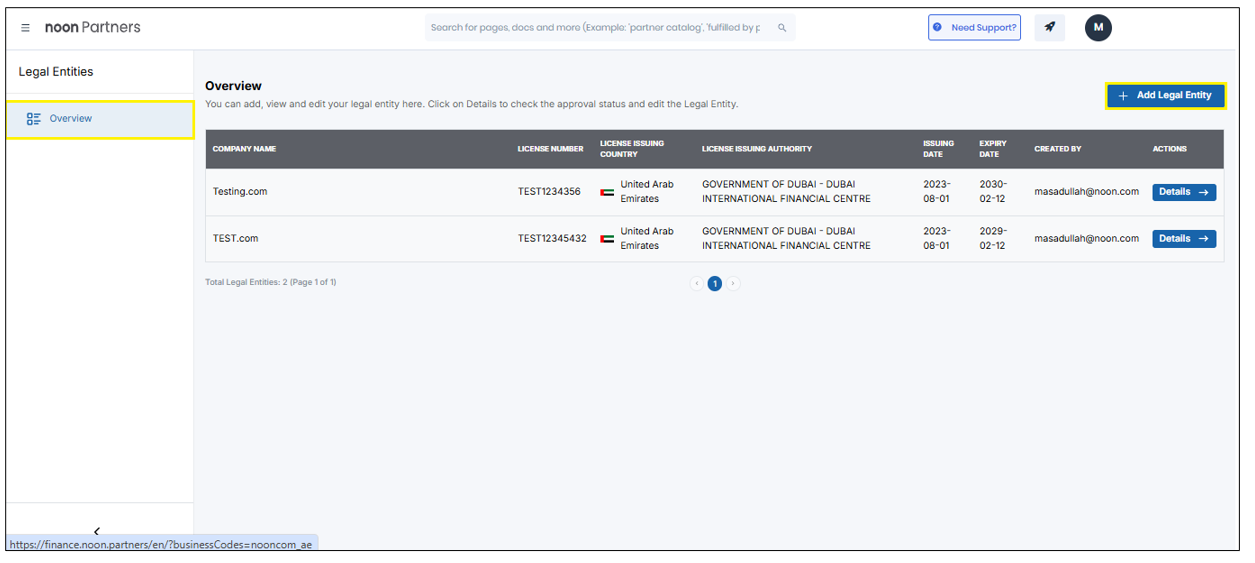
Task: Click the License Issuing Authority header
Action: pyautogui.click(x=757, y=149)
